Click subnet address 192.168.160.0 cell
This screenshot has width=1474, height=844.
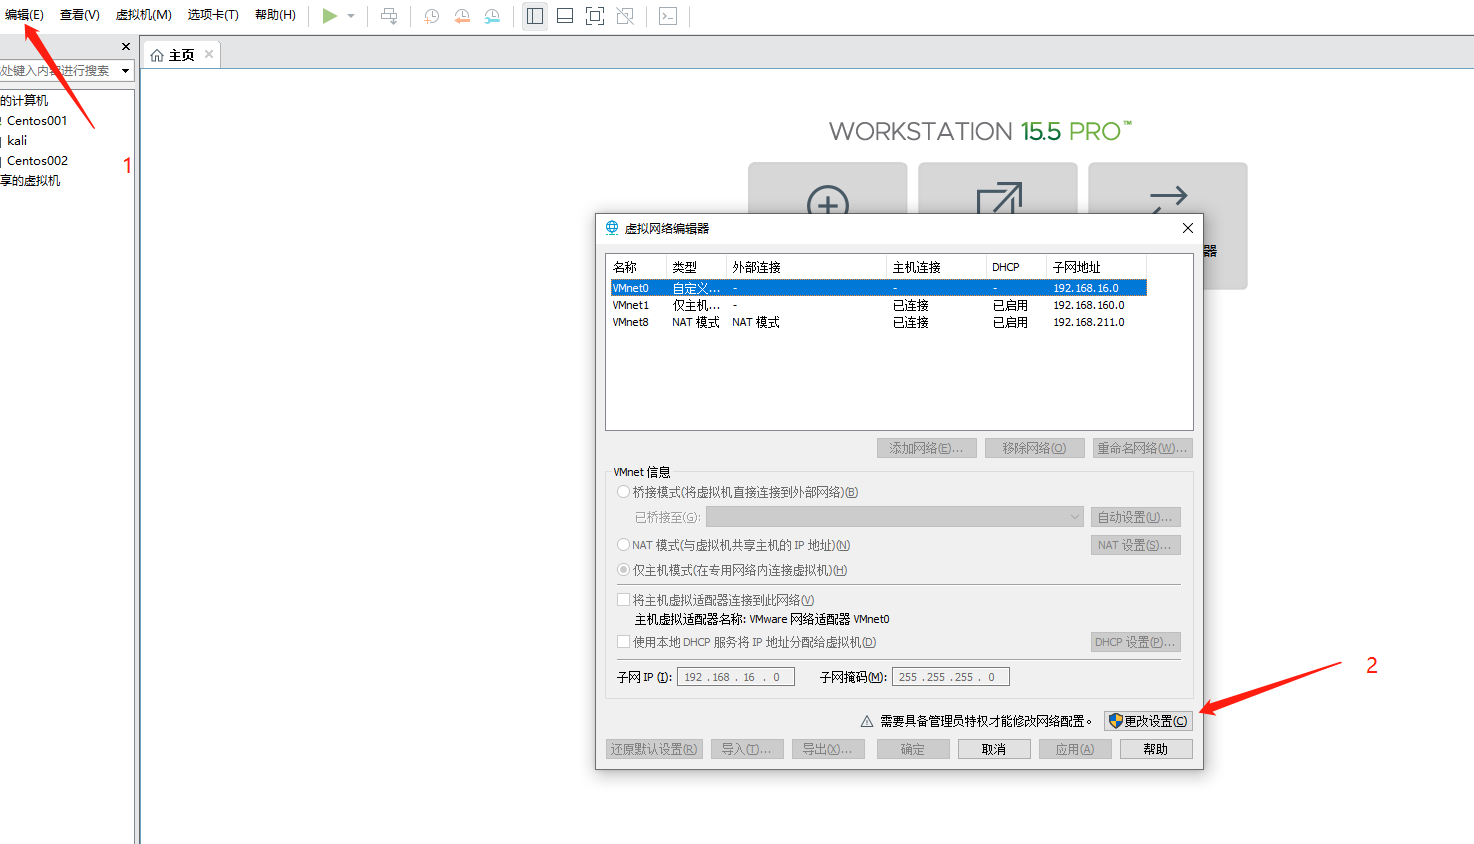tap(1088, 305)
